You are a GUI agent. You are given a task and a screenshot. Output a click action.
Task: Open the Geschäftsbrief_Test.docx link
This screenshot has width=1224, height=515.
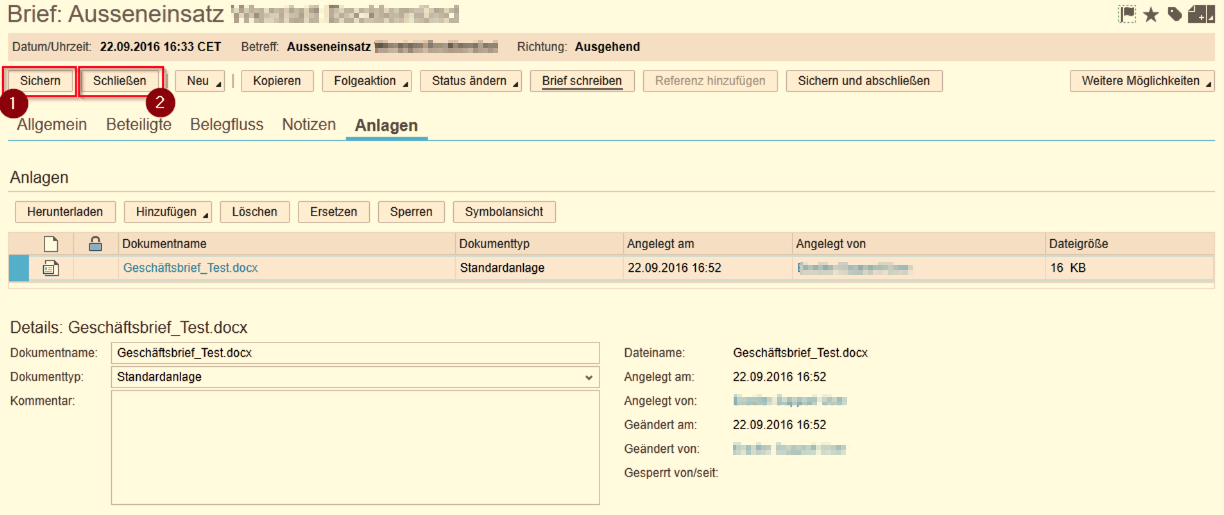pyautogui.click(x=190, y=268)
